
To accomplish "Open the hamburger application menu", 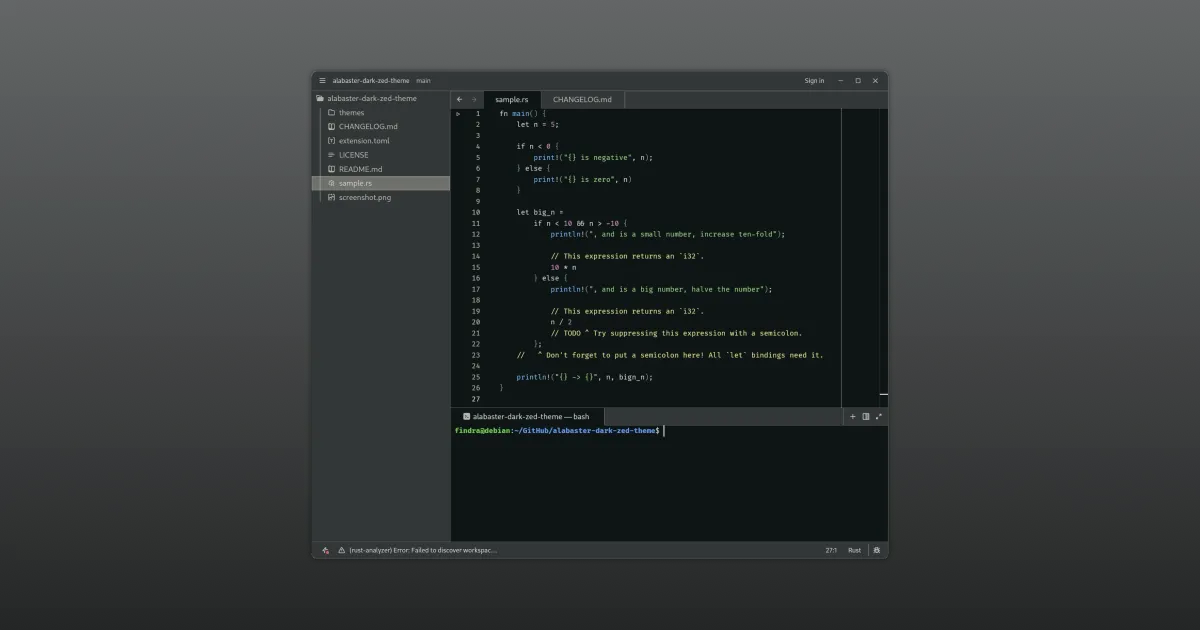I will tap(323, 81).
